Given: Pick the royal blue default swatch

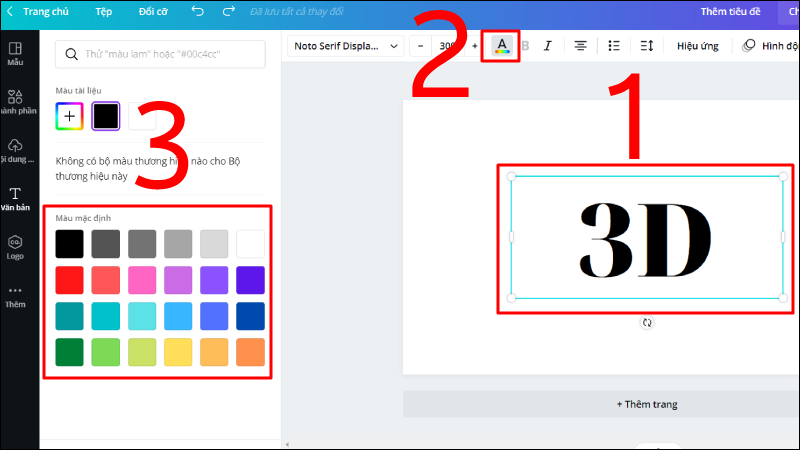Looking at the screenshot, I should [214, 316].
